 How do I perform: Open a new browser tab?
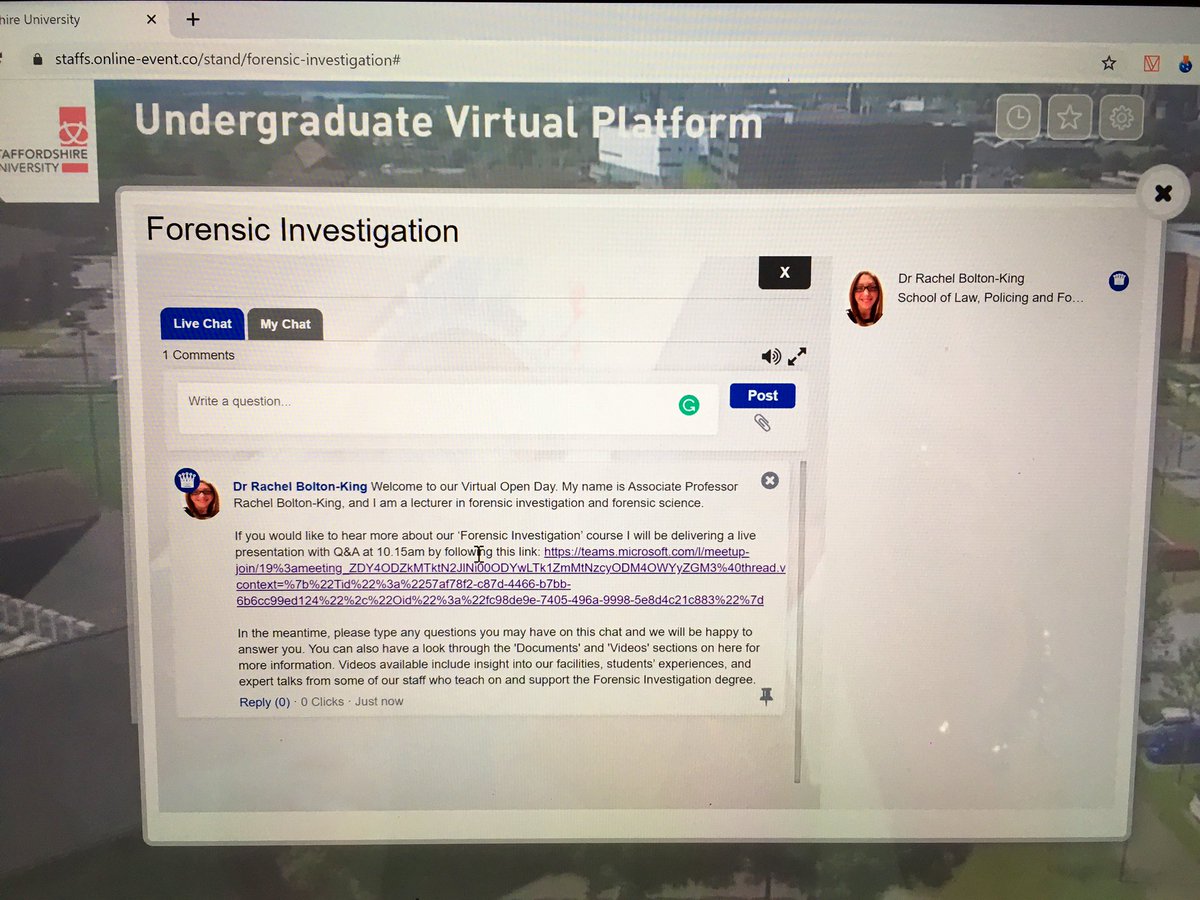(x=193, y=19)
